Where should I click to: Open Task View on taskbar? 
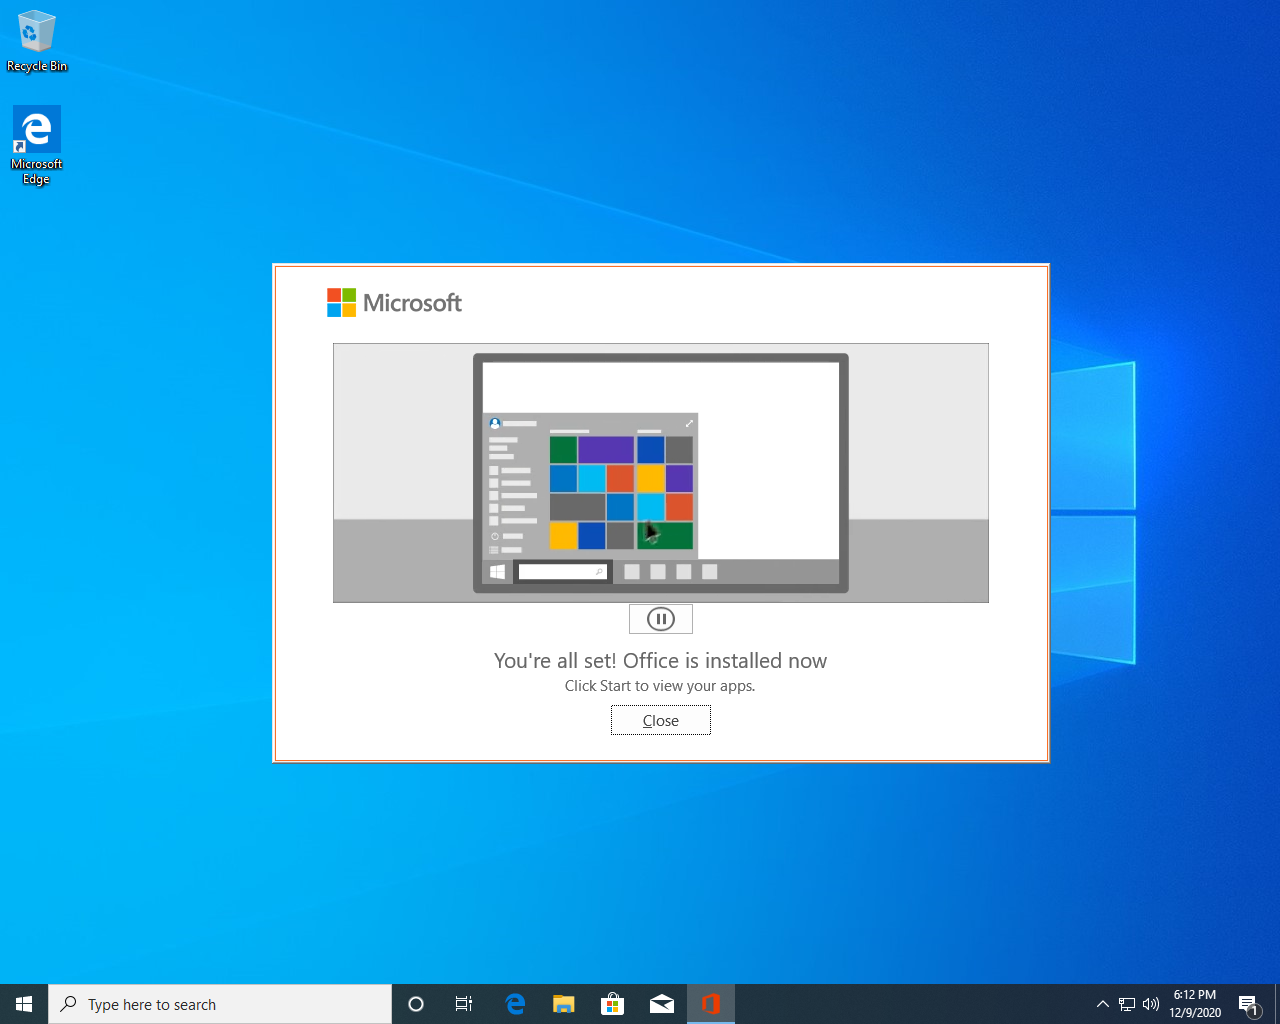[x=464, y=1004]
